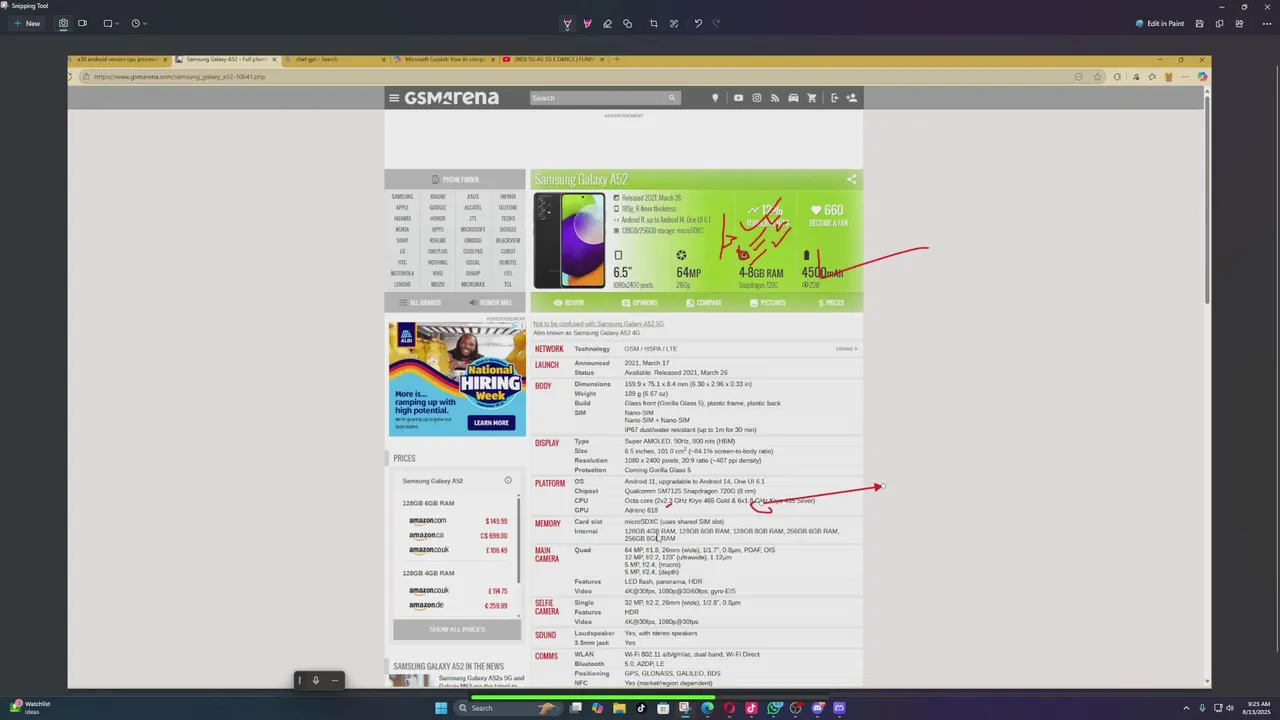Open Opera browser from the taskbar
The image size is (1280, 720).
tap(729, 708)
